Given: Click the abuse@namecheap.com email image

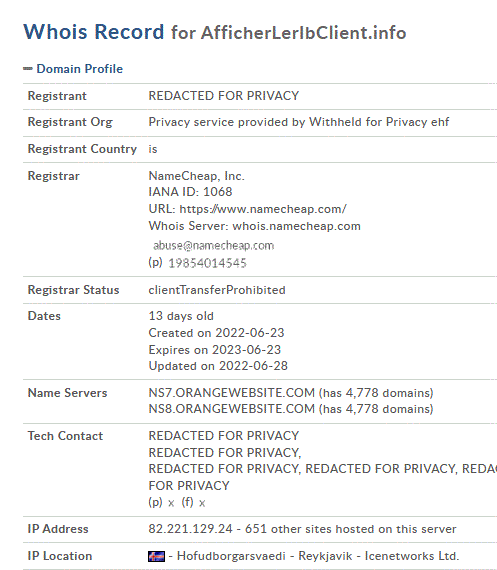Looking at the screenshot, I should click(213, 246).
